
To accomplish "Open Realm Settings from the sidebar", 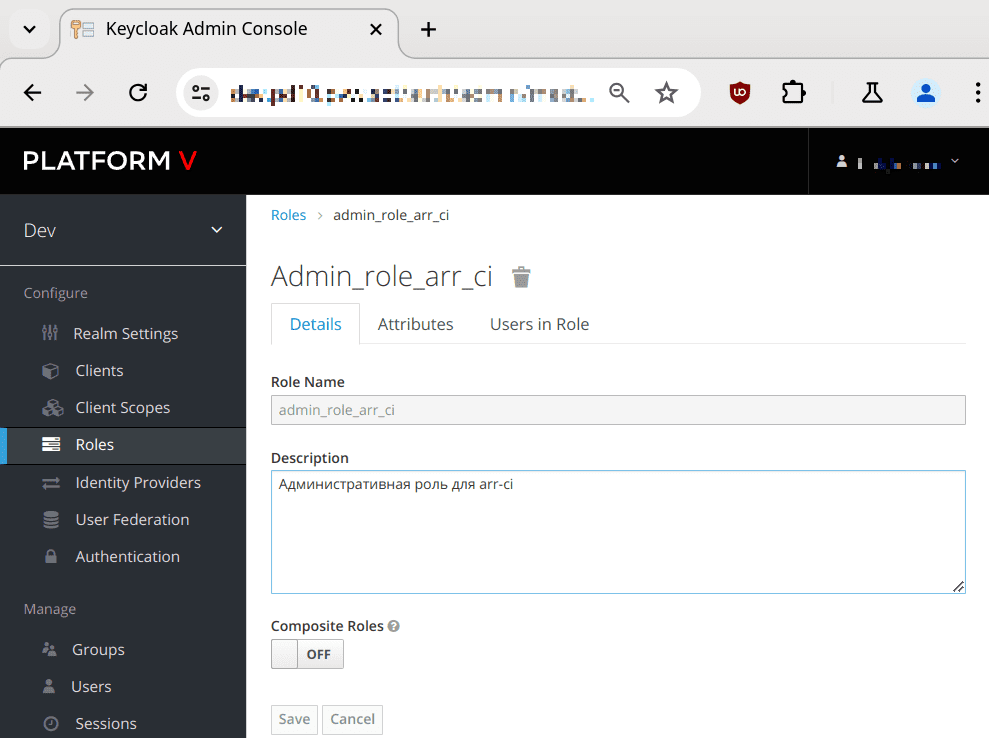I will pyautogui.click(x=126, y=333).
